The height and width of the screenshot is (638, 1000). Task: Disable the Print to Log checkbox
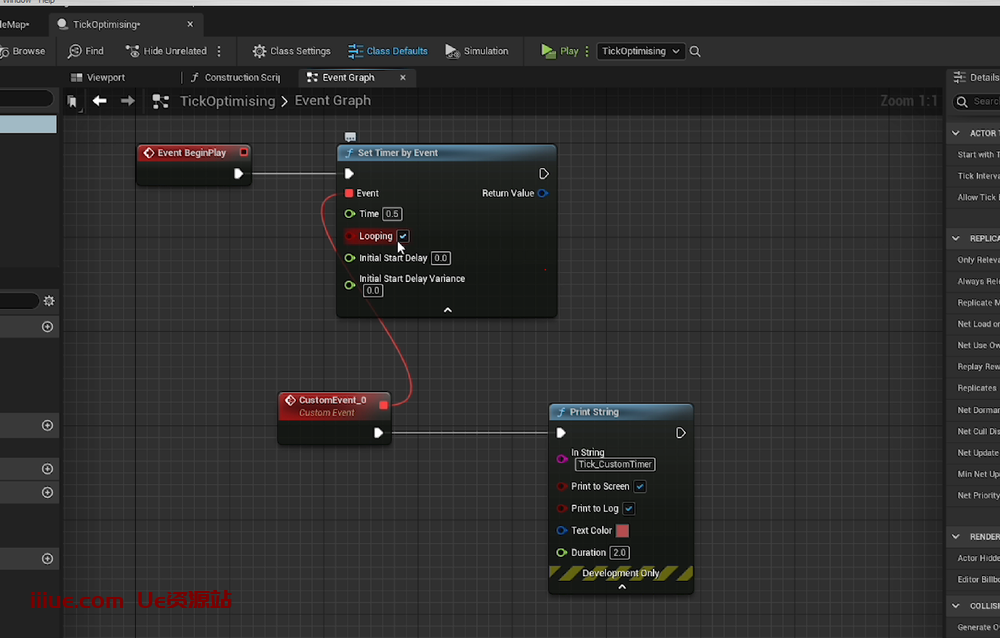coord(629,509)
